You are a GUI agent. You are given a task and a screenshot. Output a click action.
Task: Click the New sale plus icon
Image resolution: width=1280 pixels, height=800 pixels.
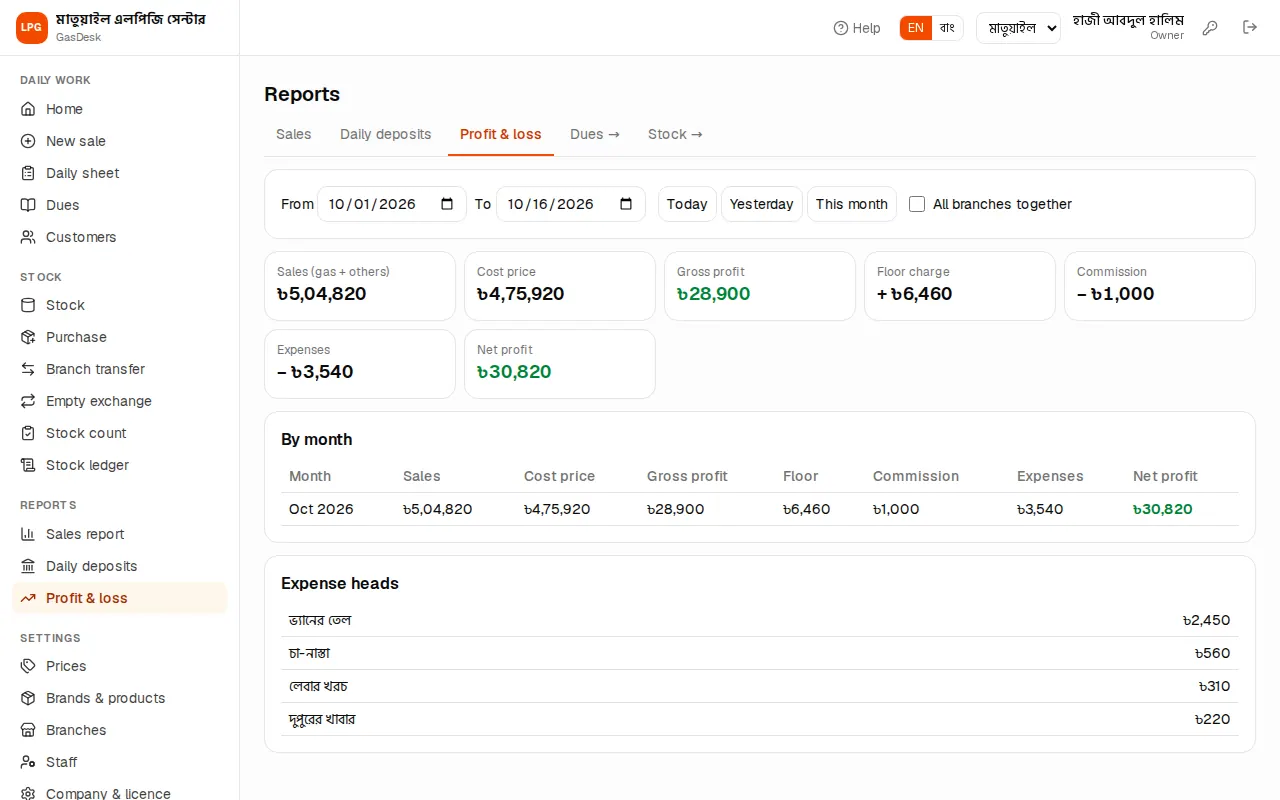point(28,141)
